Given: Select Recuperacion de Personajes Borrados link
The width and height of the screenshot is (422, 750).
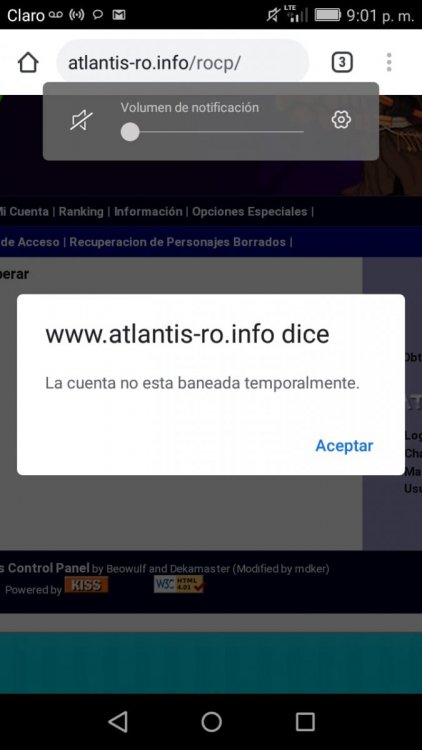Looking at the screenshot, I should tap(178, 242).
